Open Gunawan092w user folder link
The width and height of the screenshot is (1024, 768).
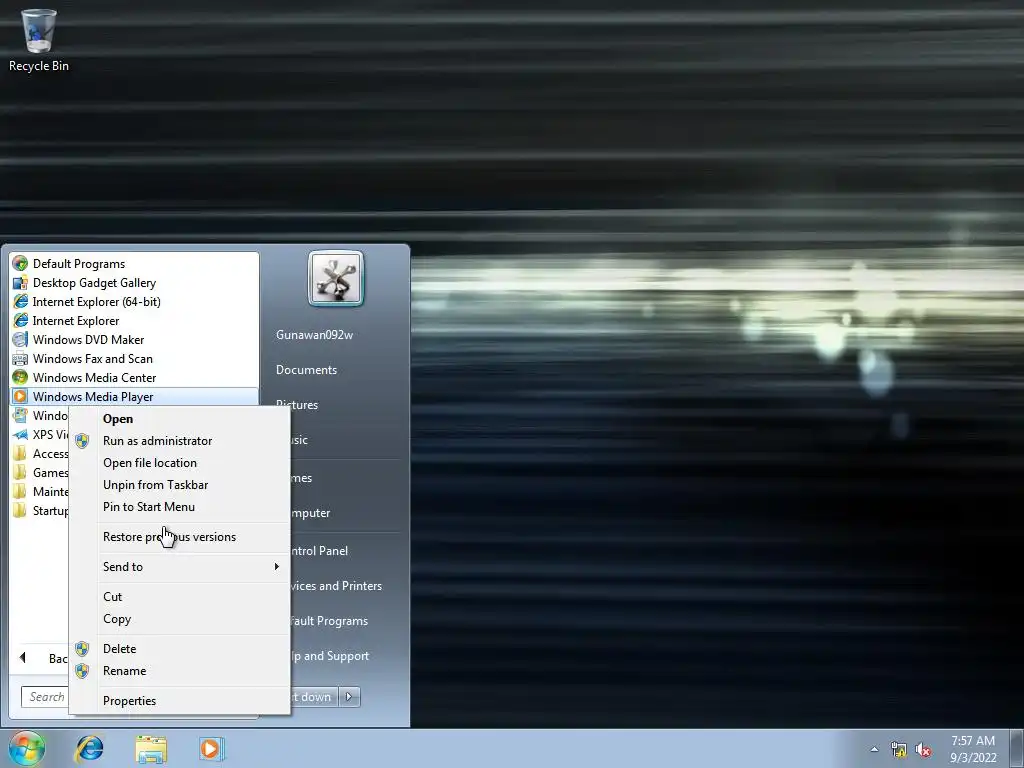[x=314, y=335]
